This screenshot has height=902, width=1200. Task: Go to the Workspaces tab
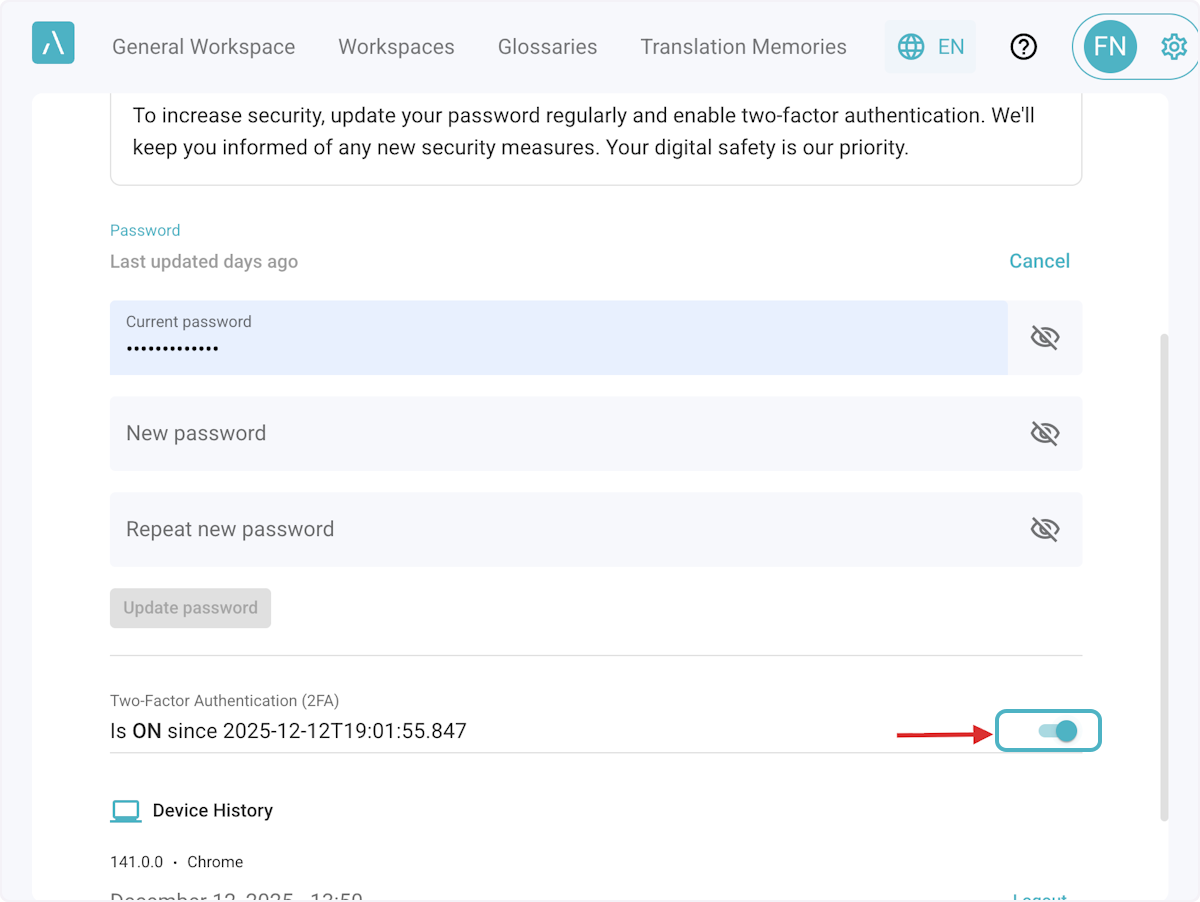coord(396,47)
